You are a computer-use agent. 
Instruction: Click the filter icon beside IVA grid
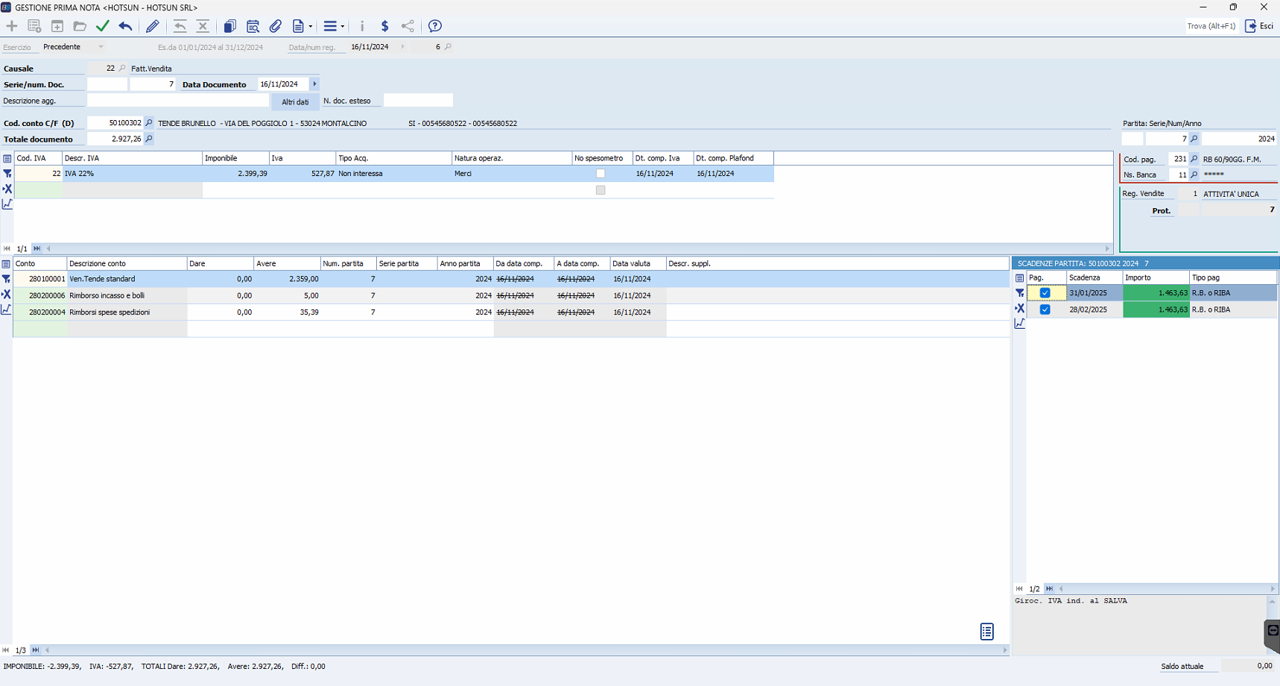(x=7, y=174)
